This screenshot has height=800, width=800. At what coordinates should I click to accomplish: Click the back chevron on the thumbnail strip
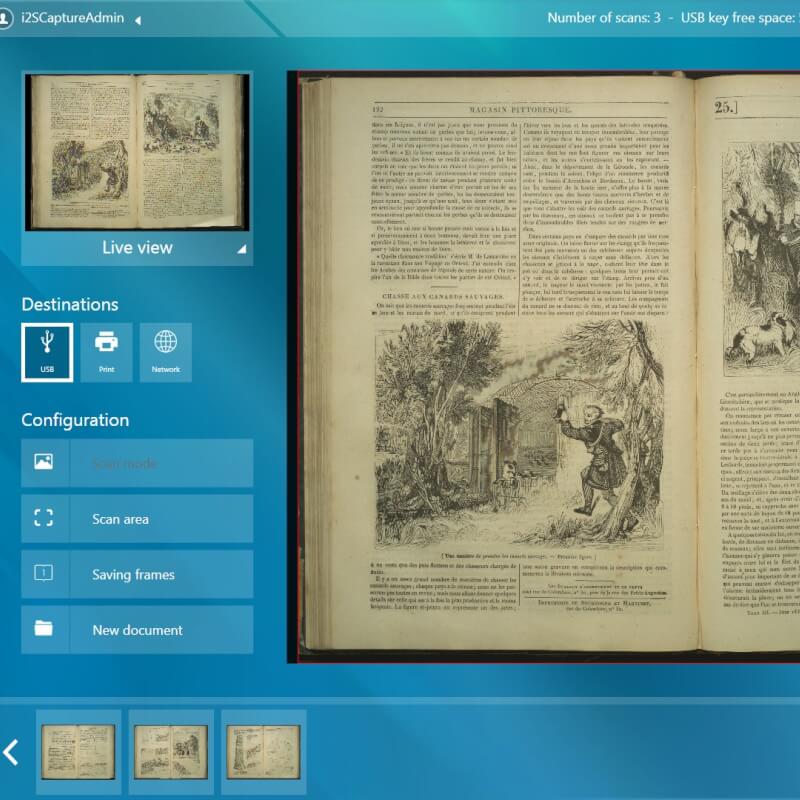pyautogui.click(x=12, y=752)
